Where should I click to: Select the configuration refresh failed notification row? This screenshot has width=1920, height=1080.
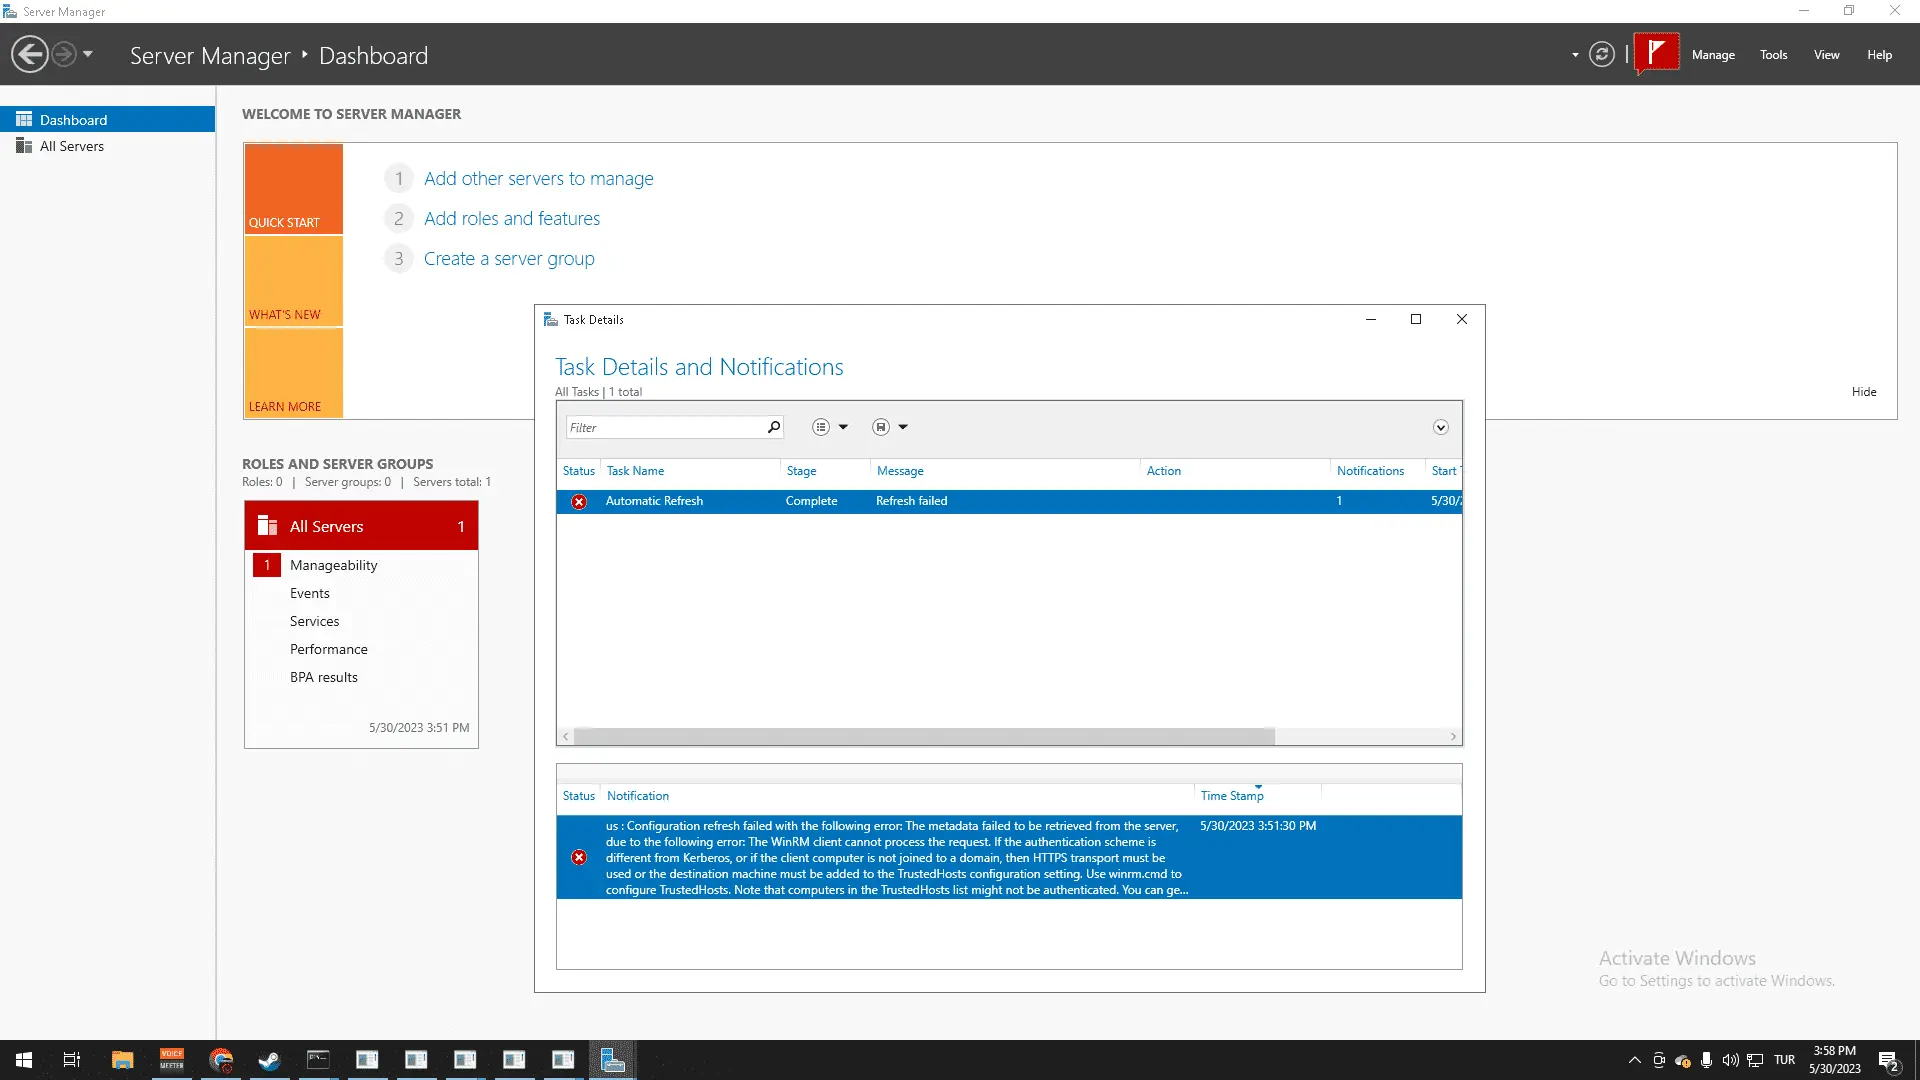click(x=1009, y=857)
